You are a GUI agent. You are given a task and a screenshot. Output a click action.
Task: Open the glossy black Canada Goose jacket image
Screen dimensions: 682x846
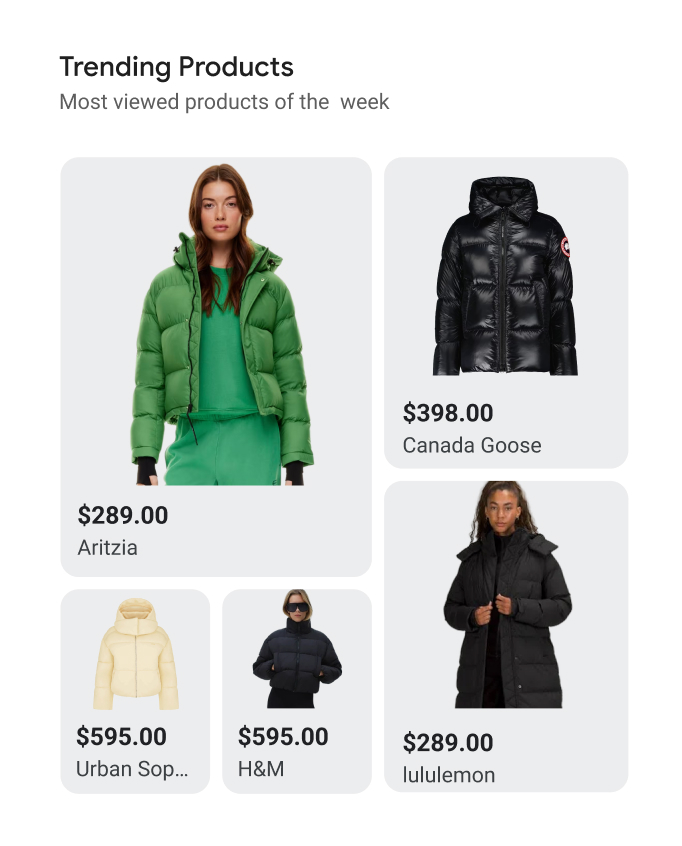point(505,276)
